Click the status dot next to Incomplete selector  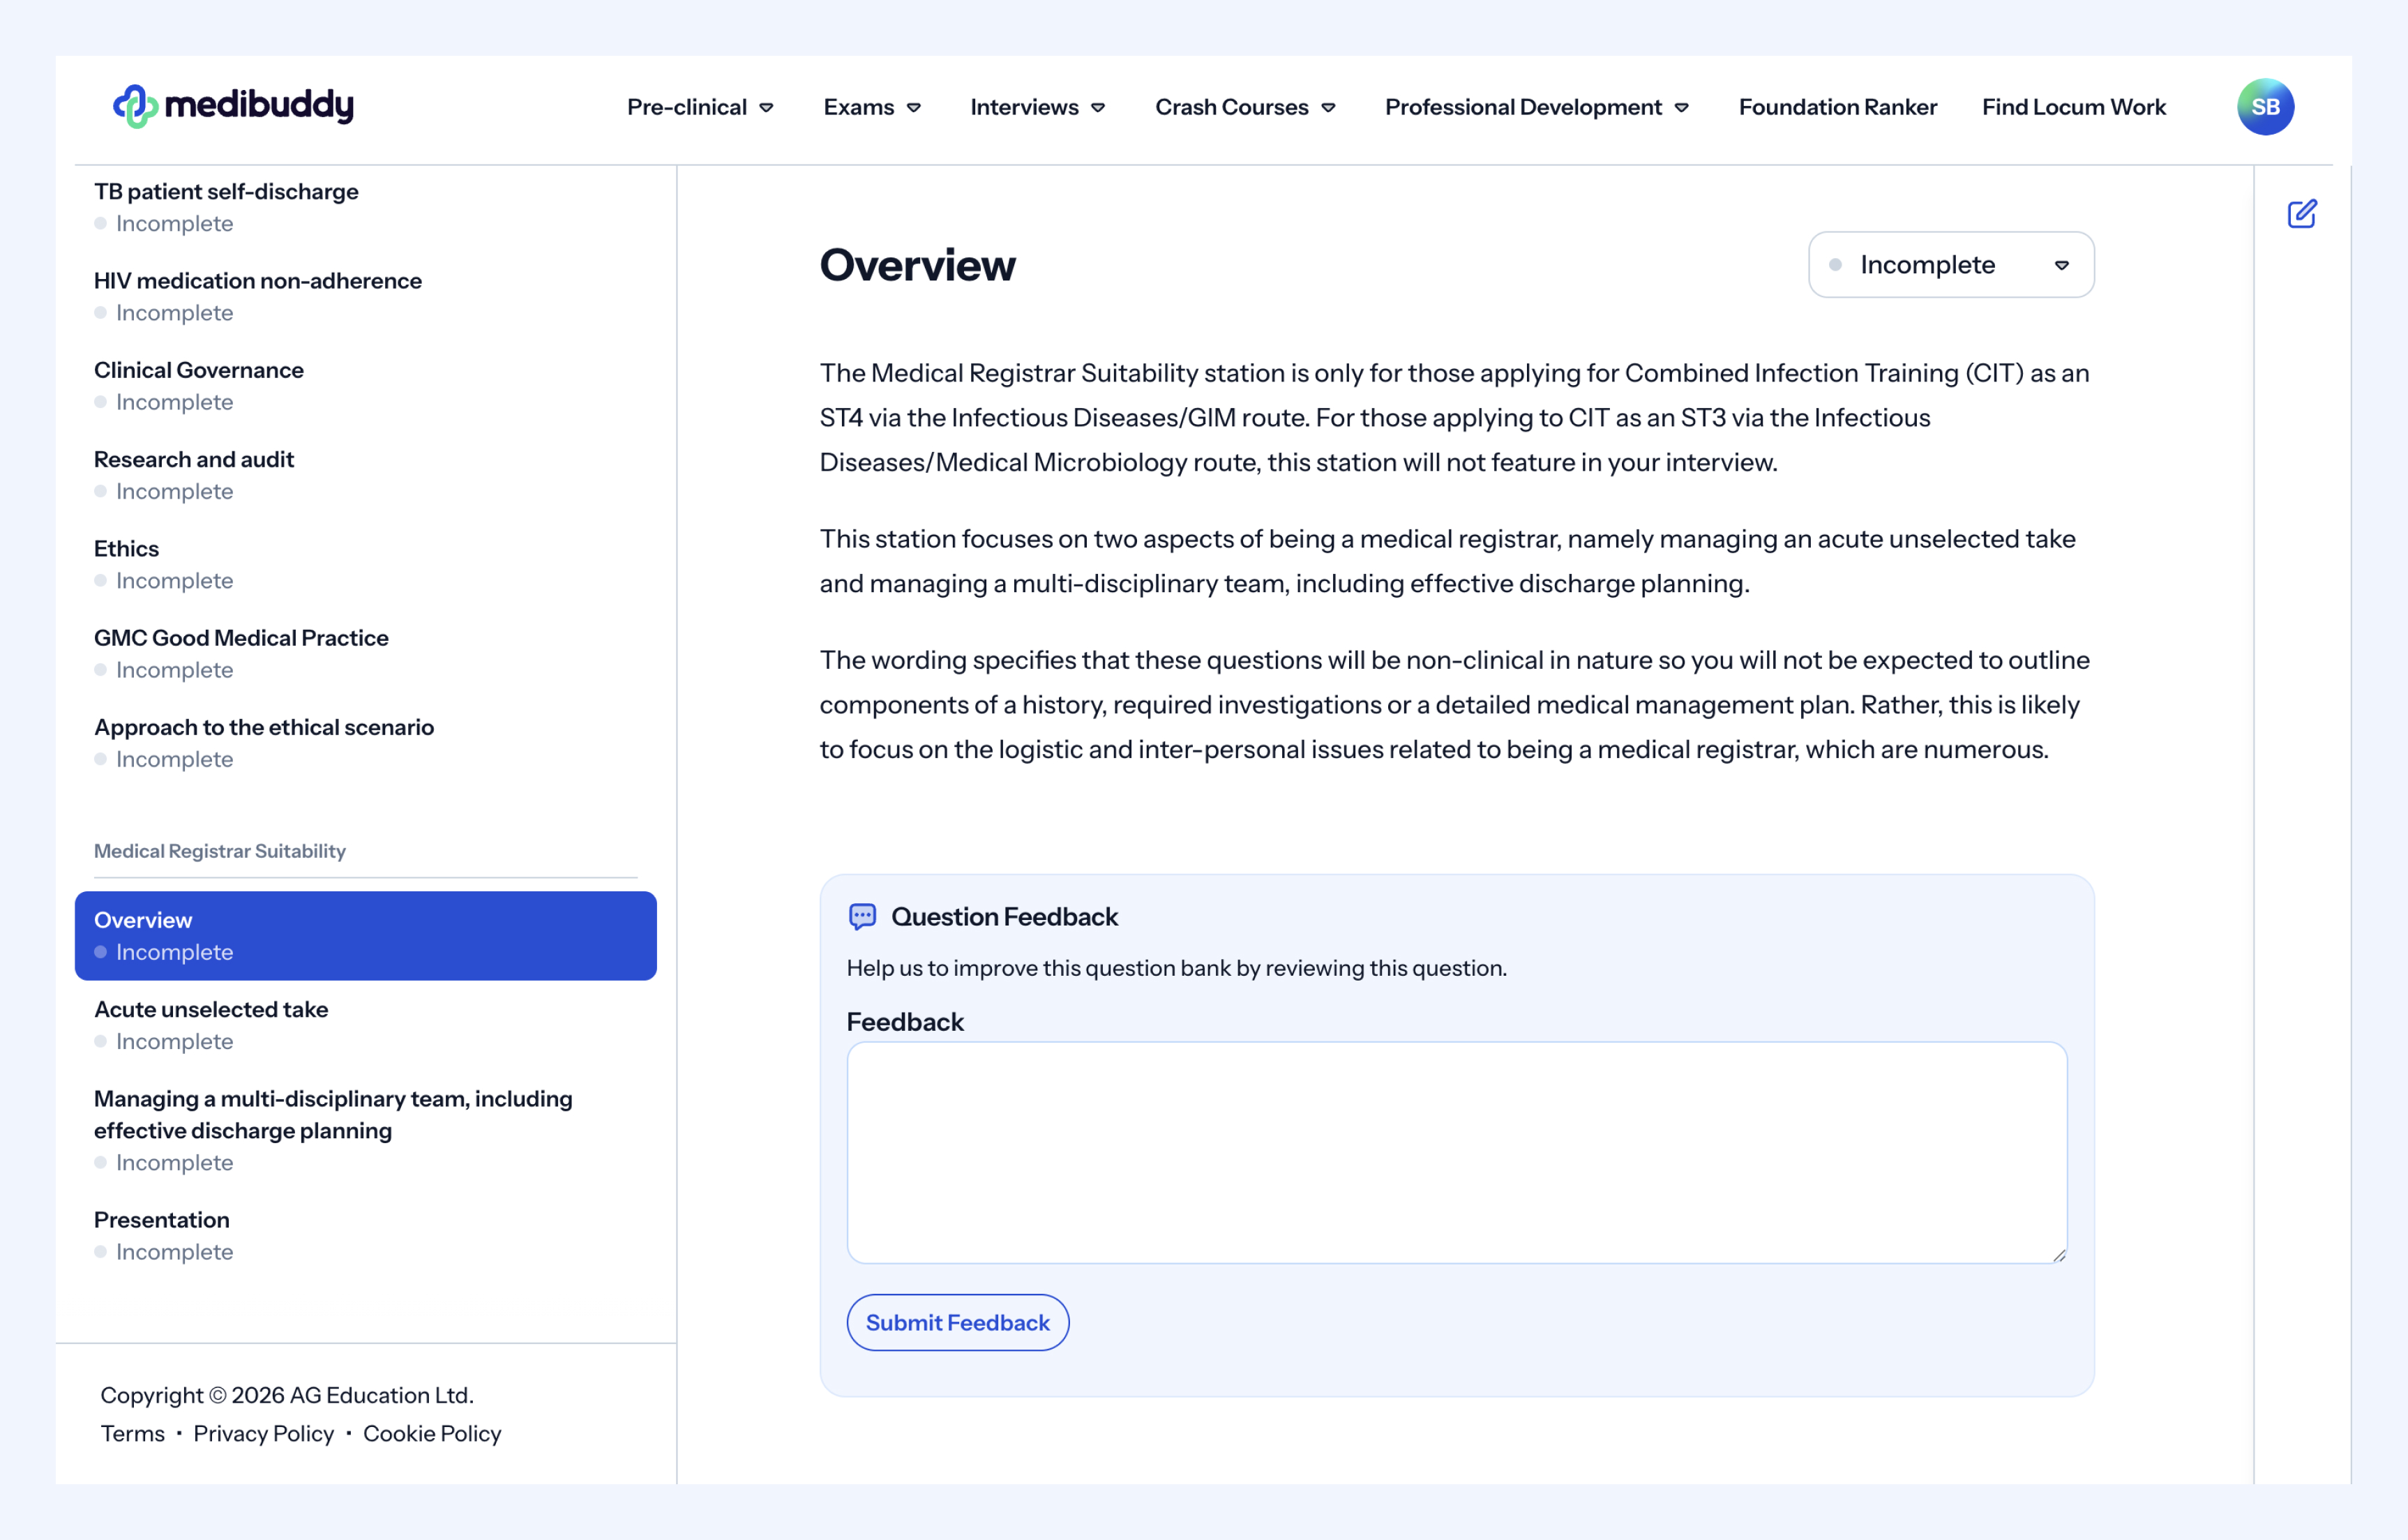(x=1835, y=265)
